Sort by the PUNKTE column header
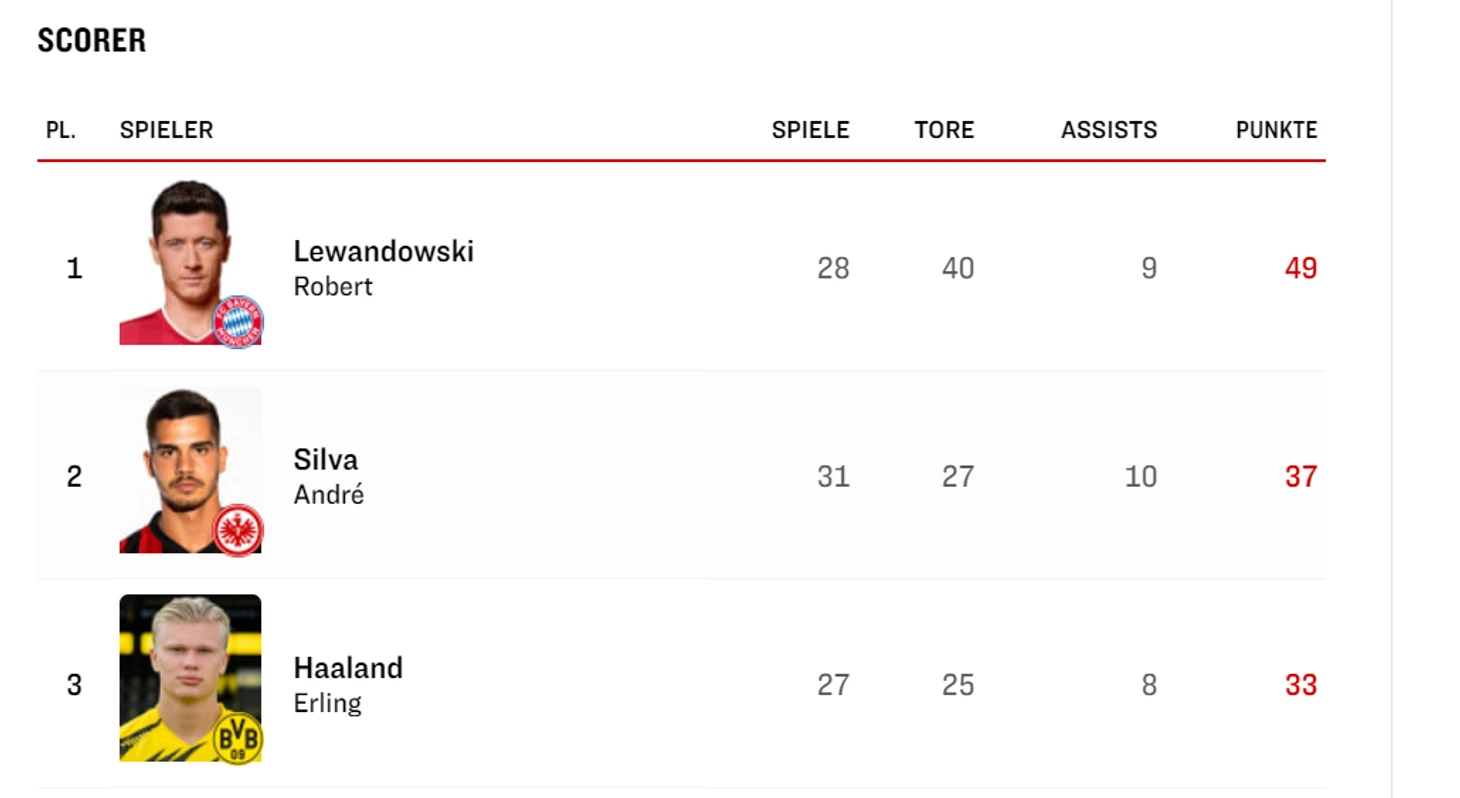This screenshot has width=1460, height=798. pyautogui.click(x=1277, y=130)
